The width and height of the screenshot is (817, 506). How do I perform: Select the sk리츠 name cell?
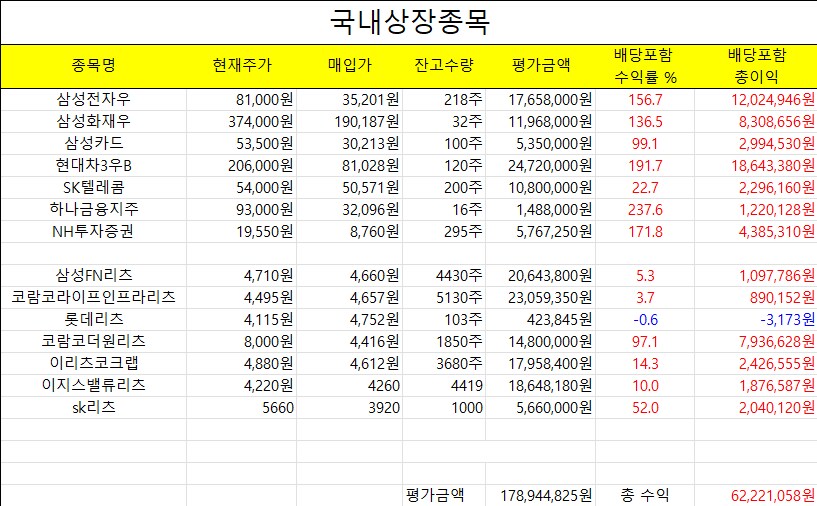point(94,408)
